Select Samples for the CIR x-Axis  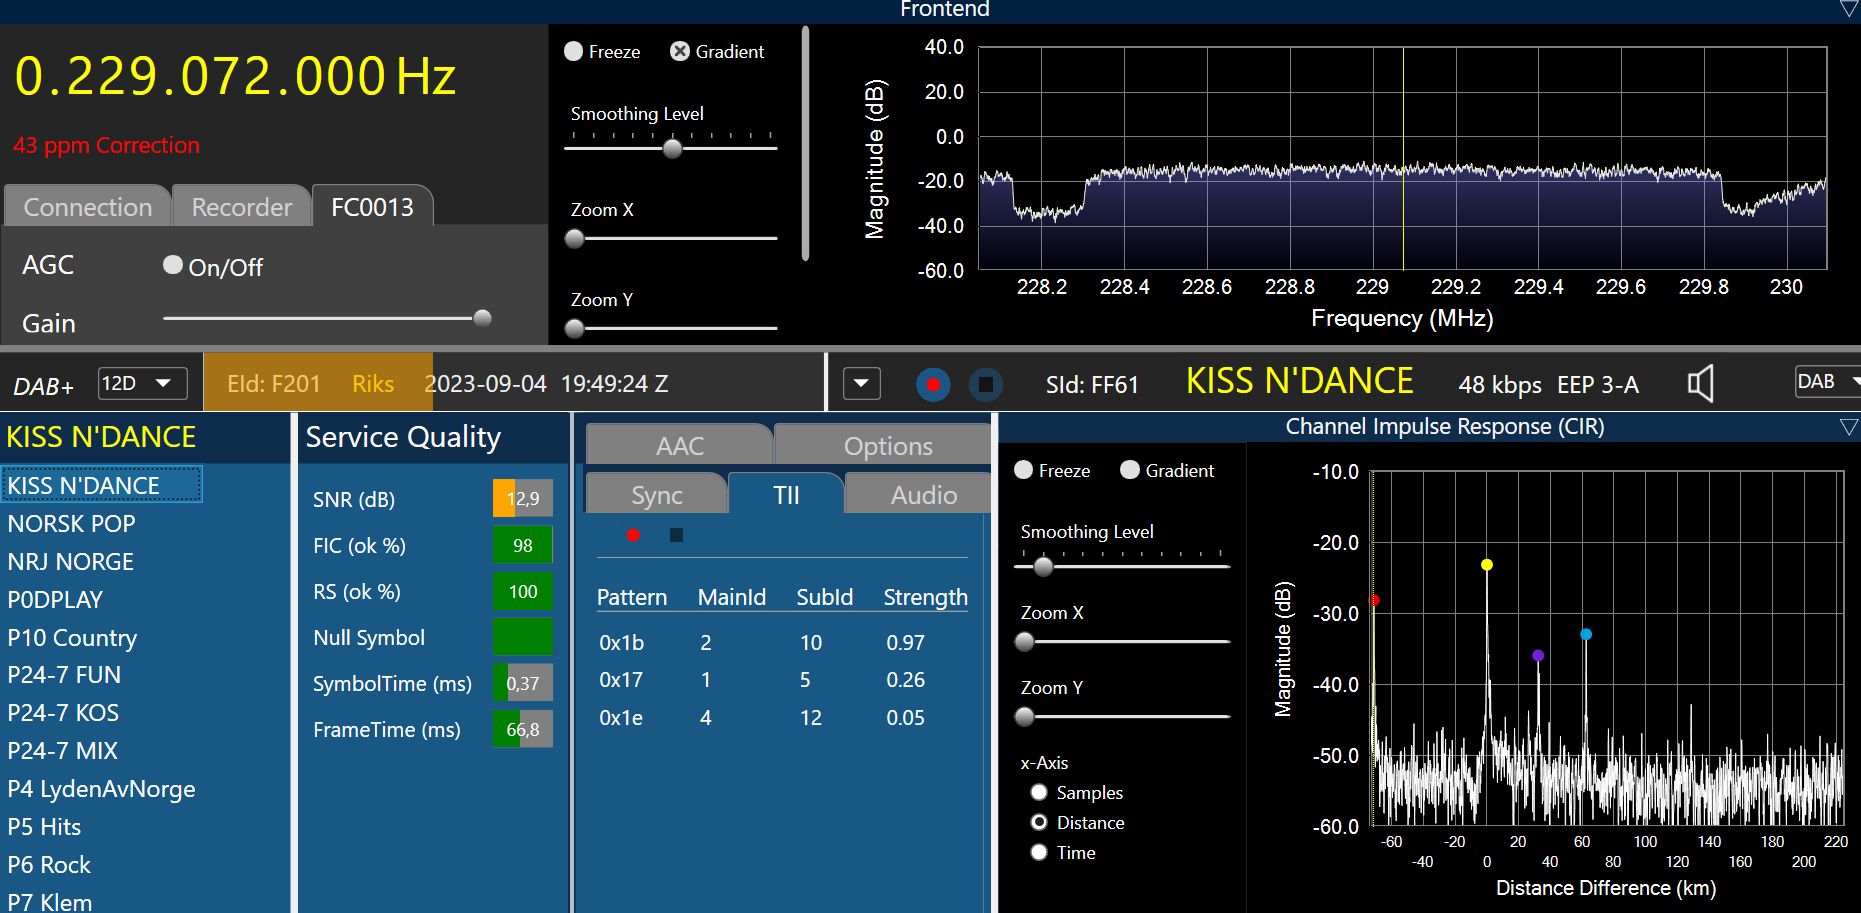point(1039,792)
